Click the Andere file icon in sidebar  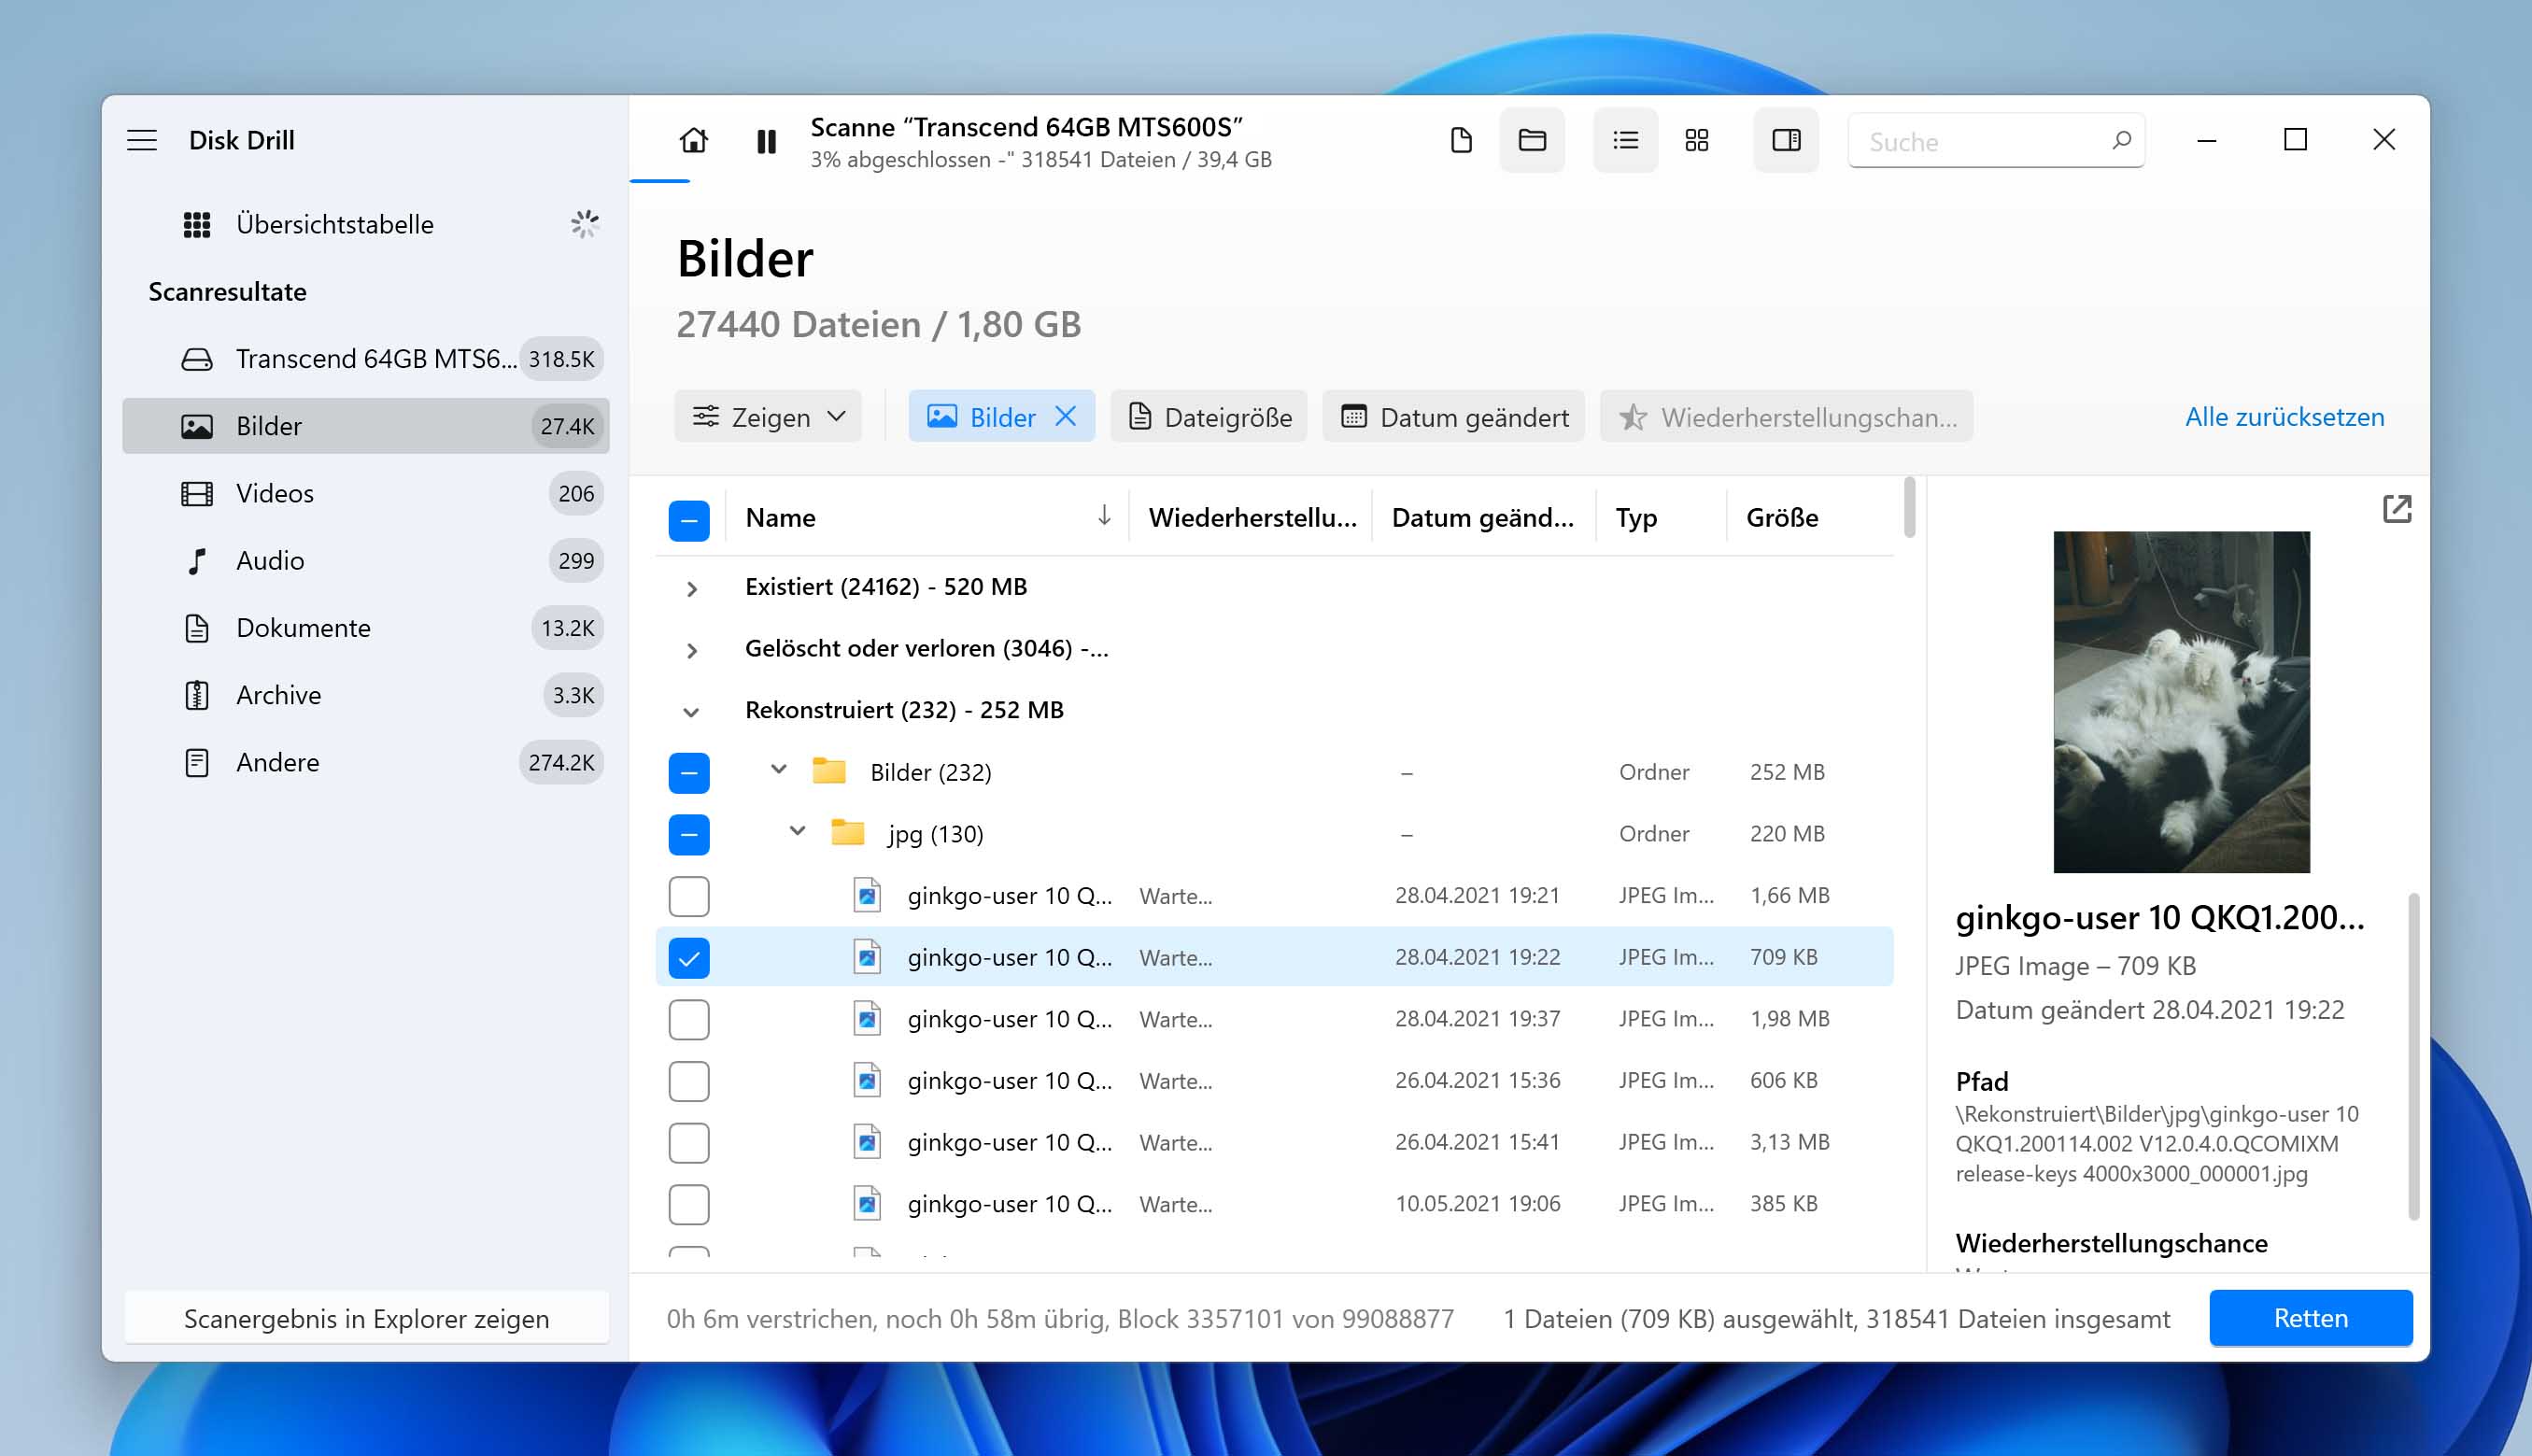[197, 763]
